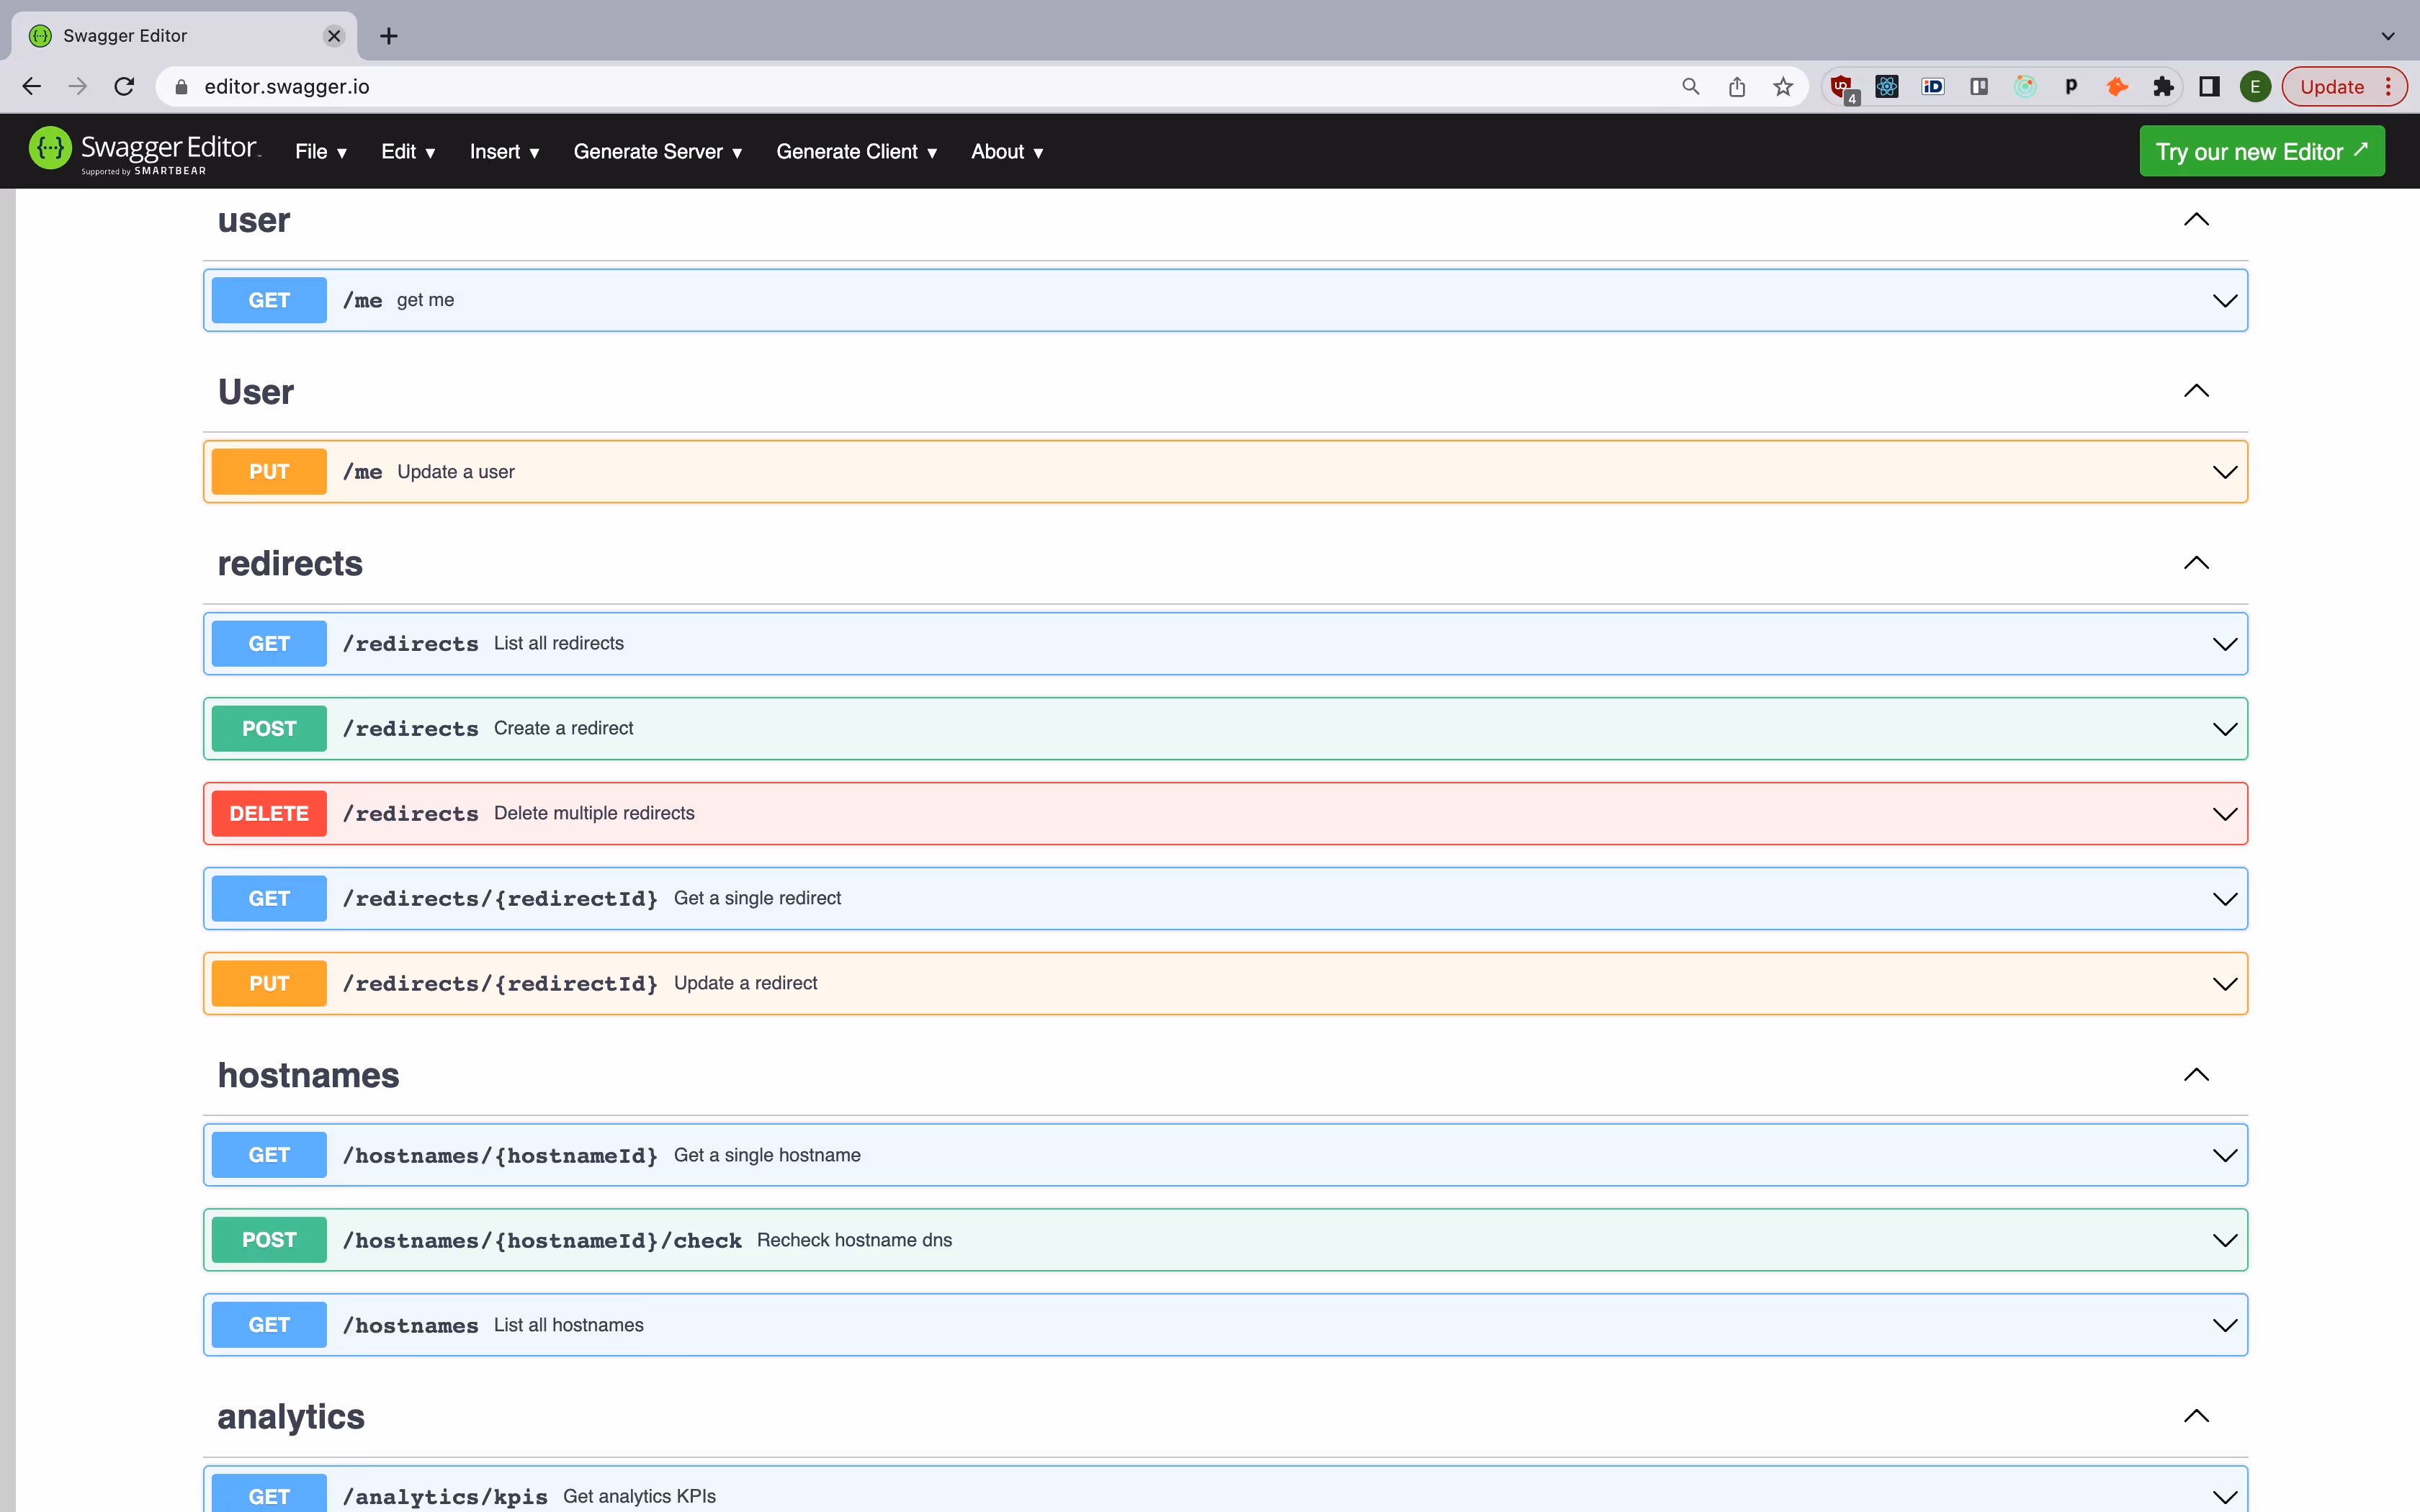
Task: Click the 'analytics' section heading
Action: [291, 1417]
